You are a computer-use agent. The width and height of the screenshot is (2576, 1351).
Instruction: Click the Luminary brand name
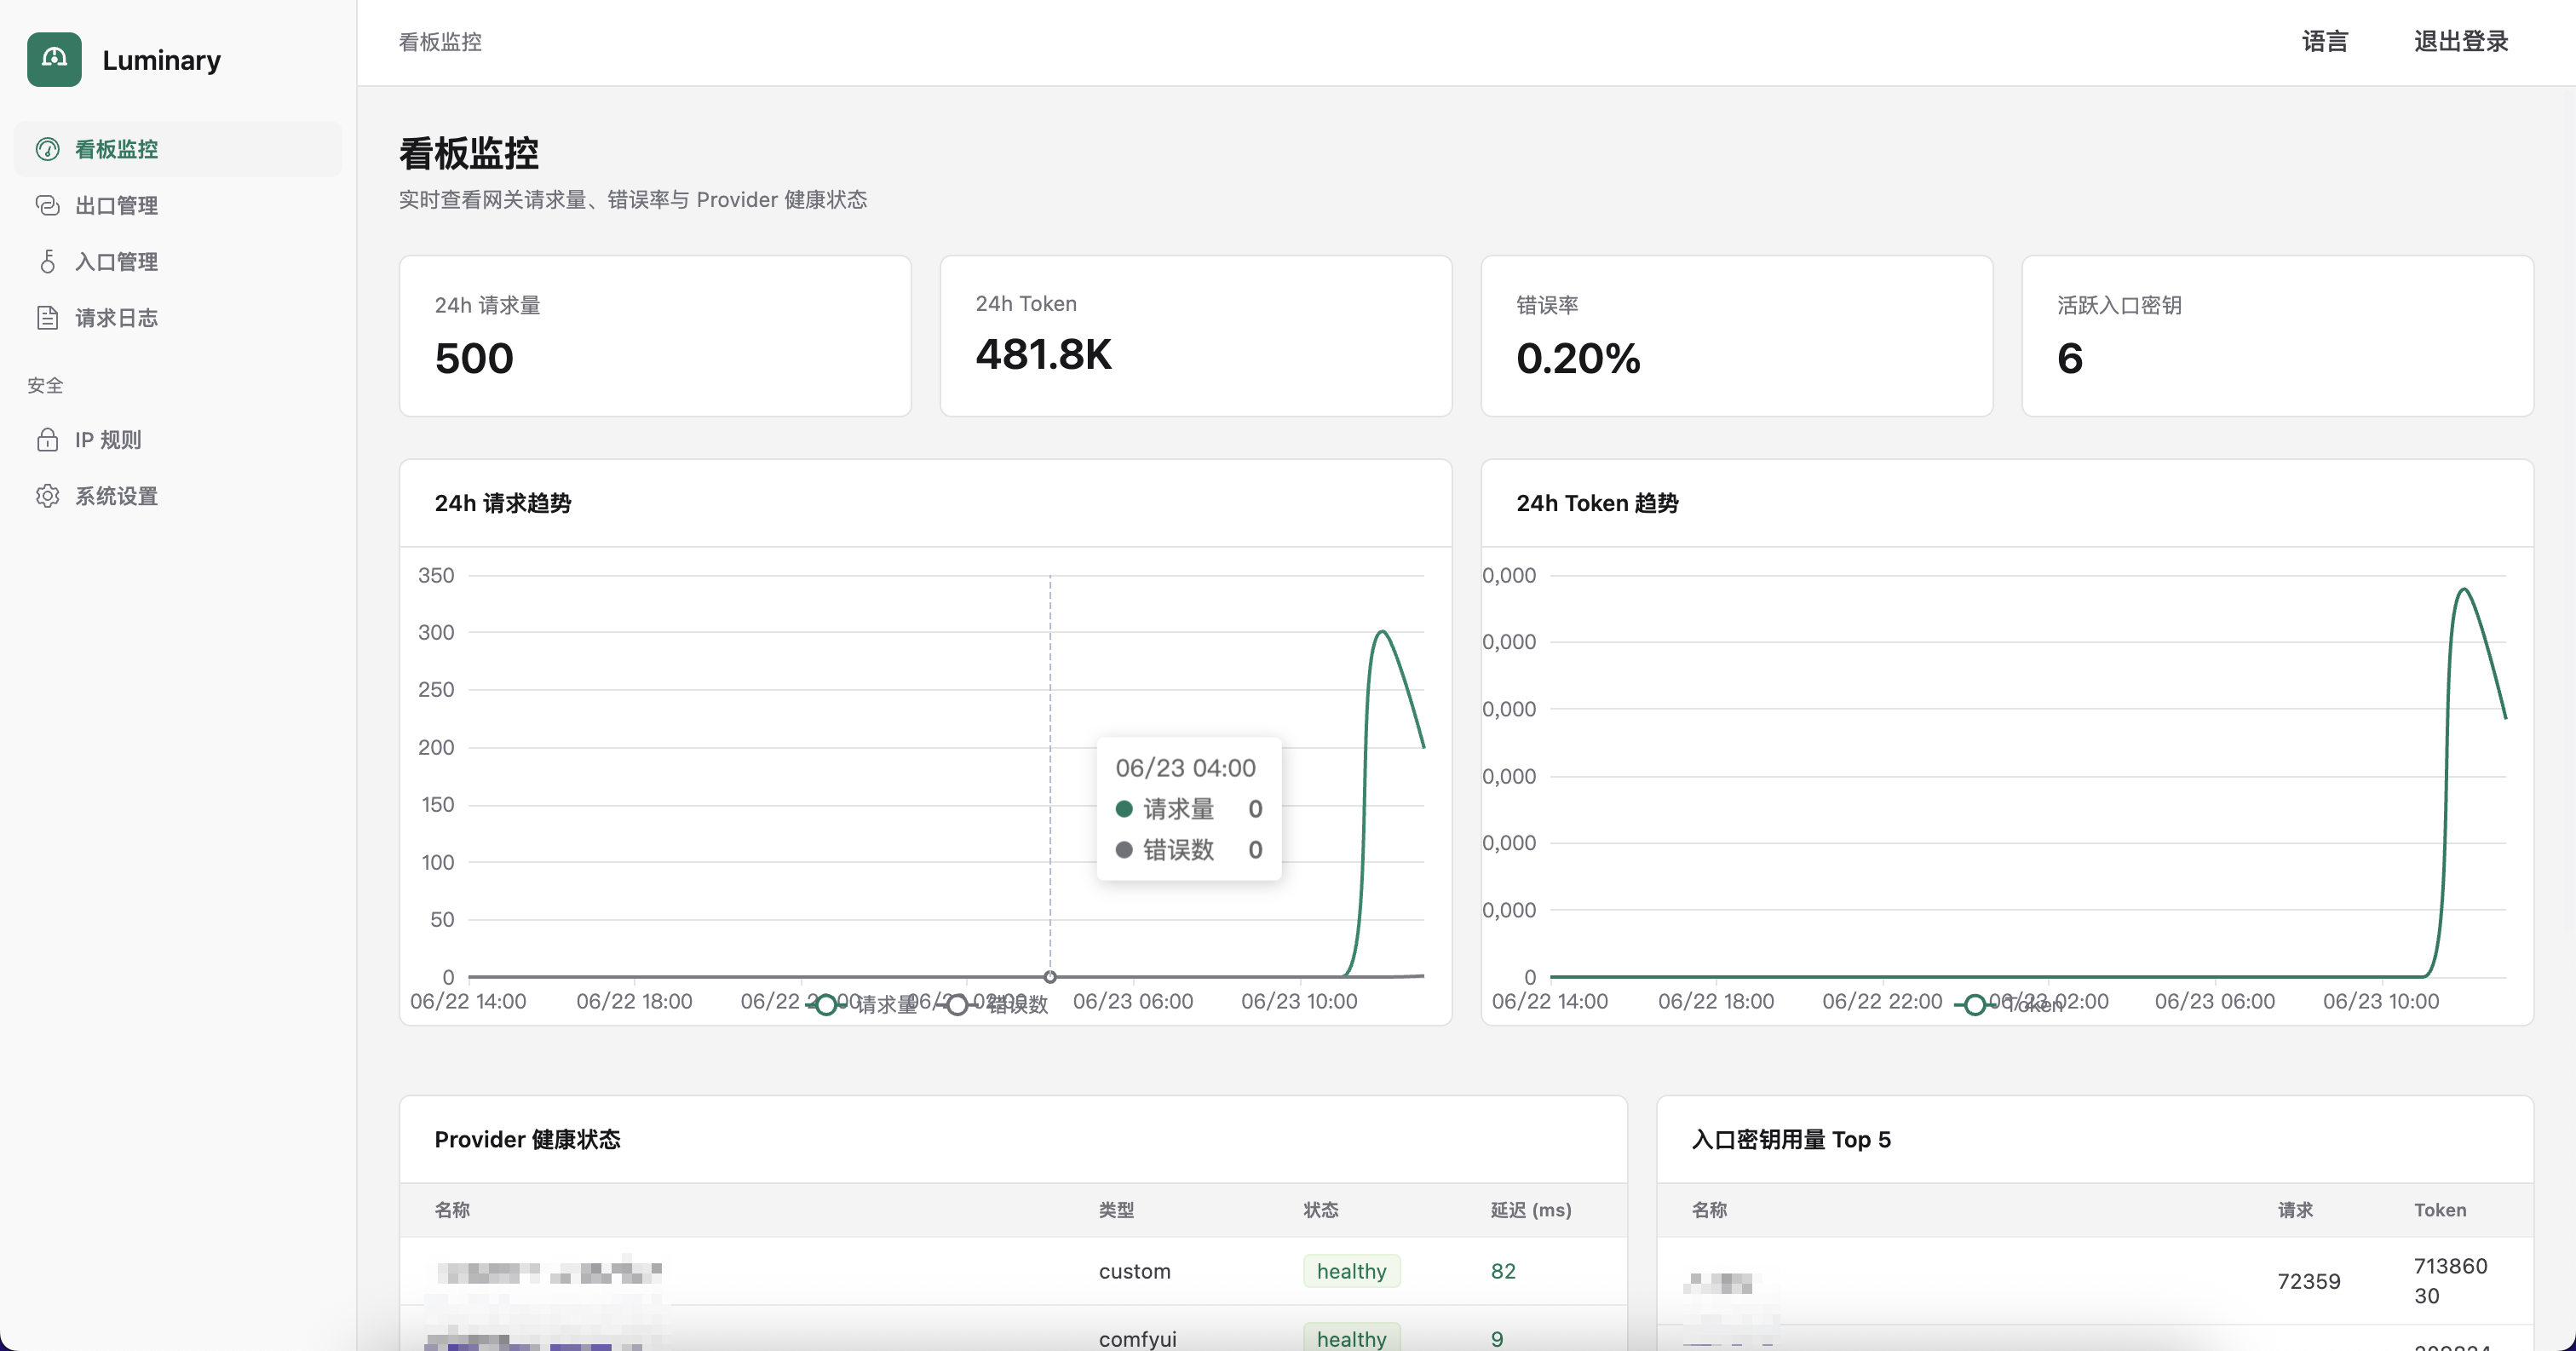point(161,60)
